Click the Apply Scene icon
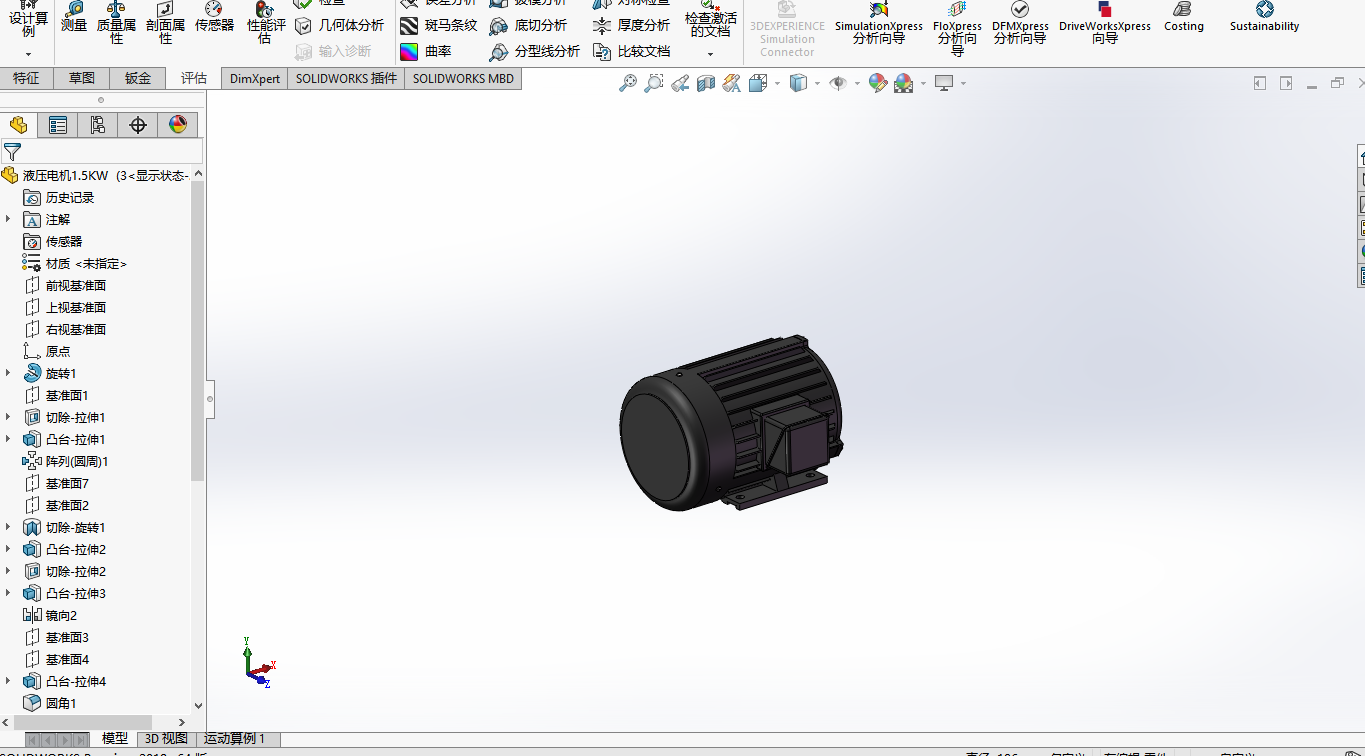The height and width of the screenshot is (756, 1365). click(x=904, y=84)
